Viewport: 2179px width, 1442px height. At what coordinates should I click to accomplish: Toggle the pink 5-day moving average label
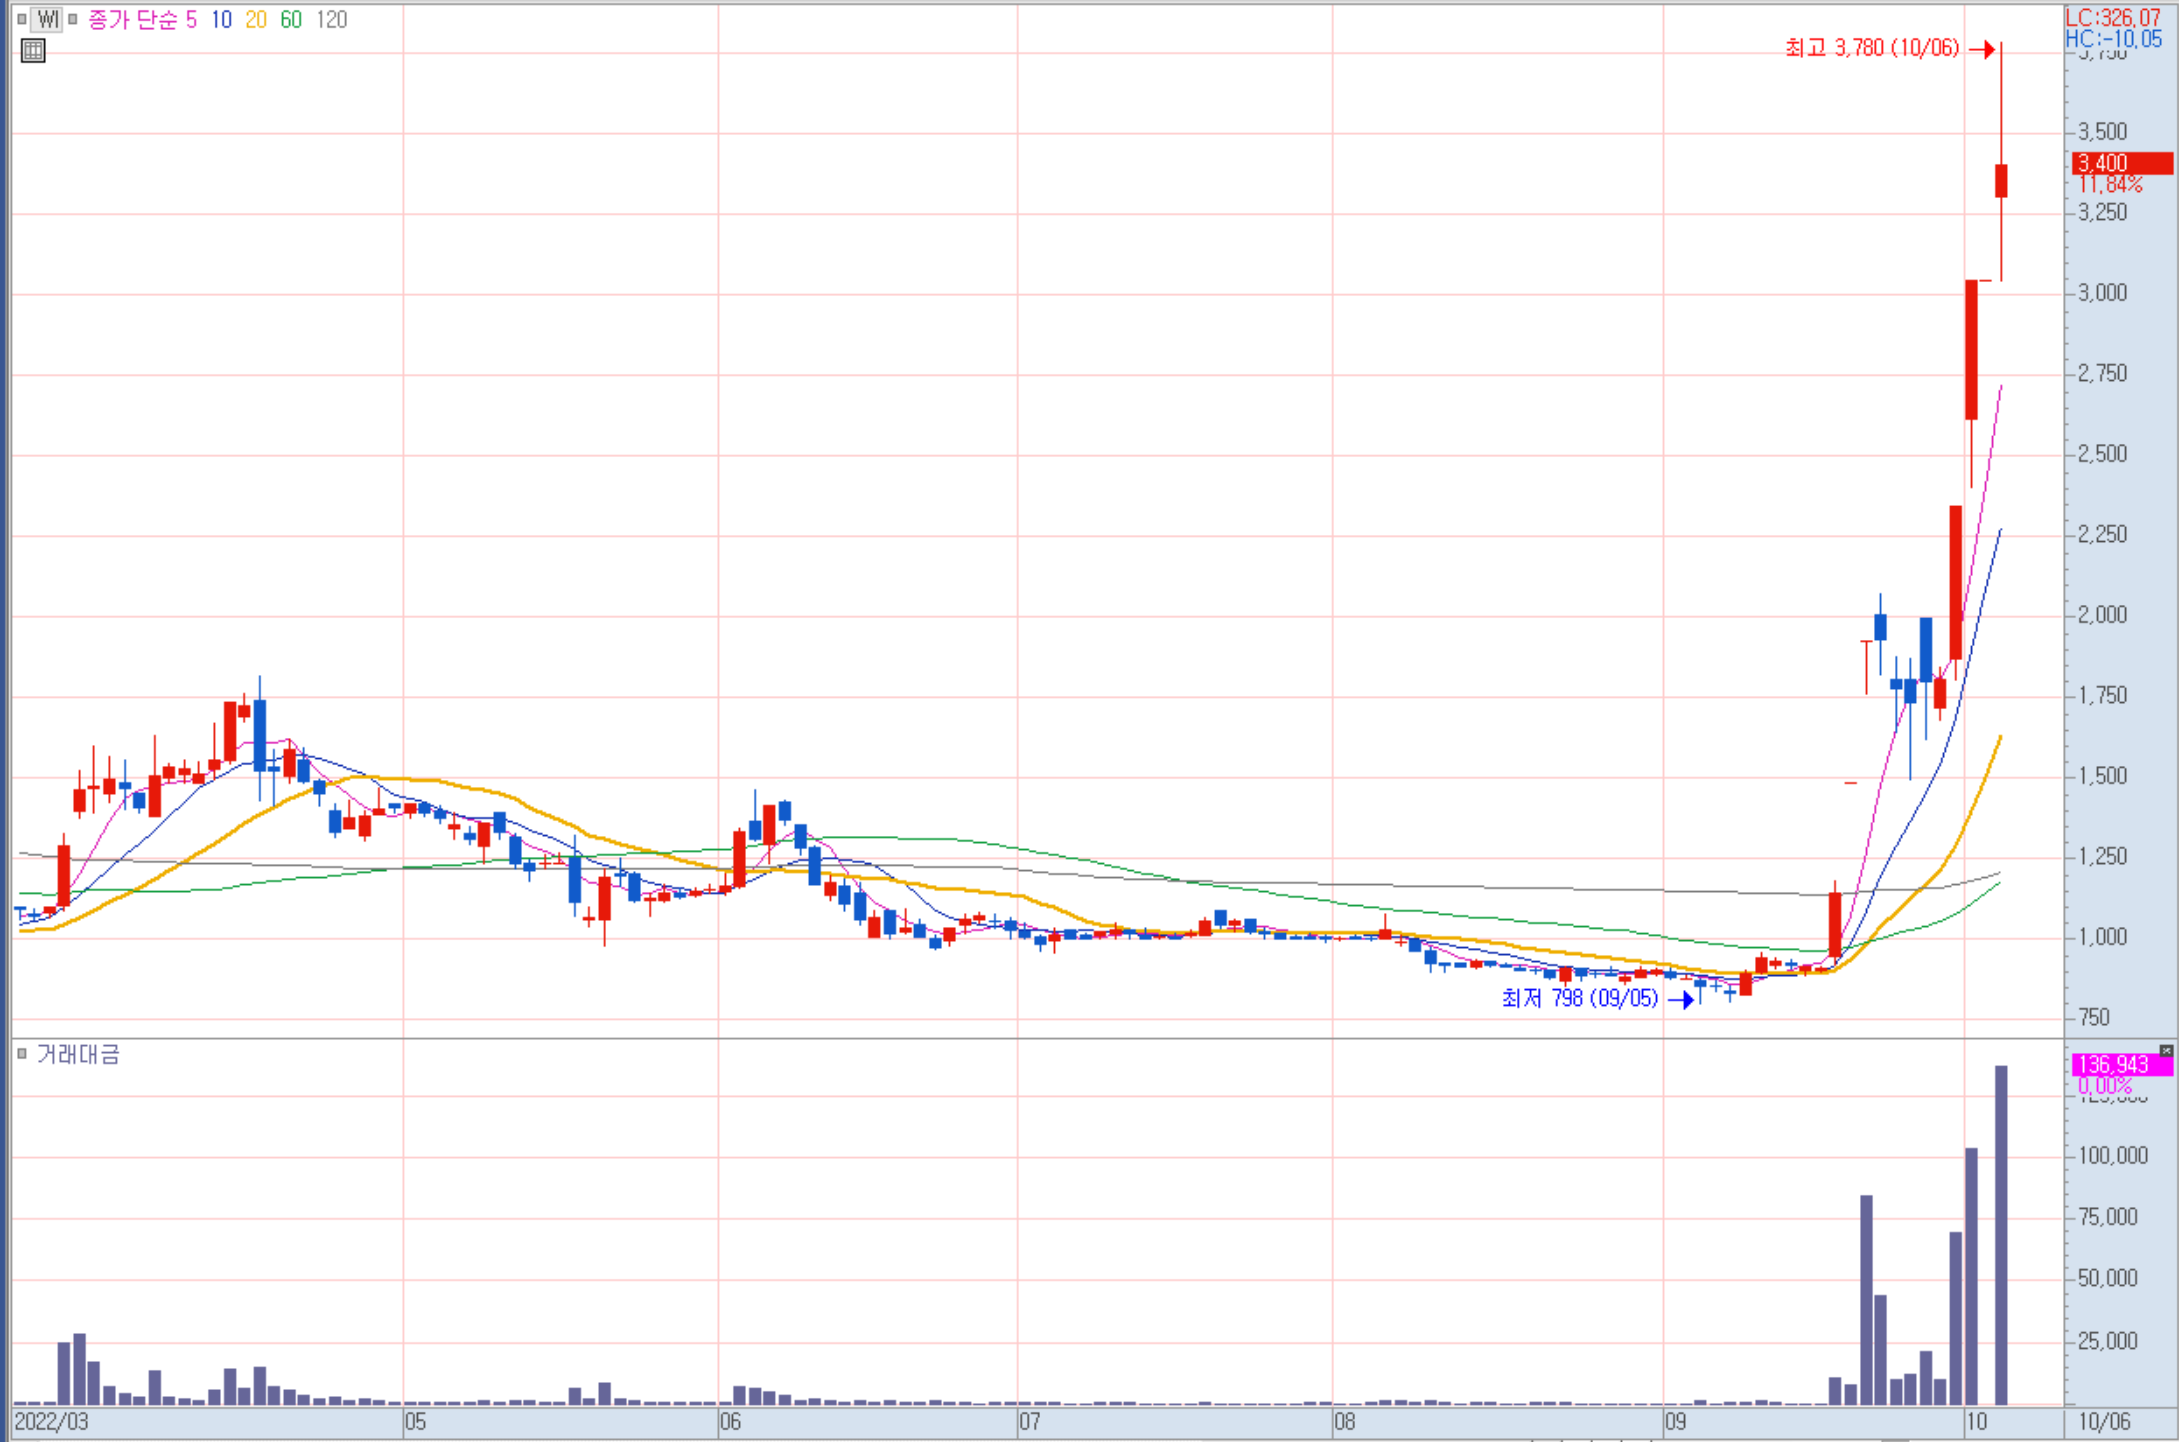tap(191, 20)
